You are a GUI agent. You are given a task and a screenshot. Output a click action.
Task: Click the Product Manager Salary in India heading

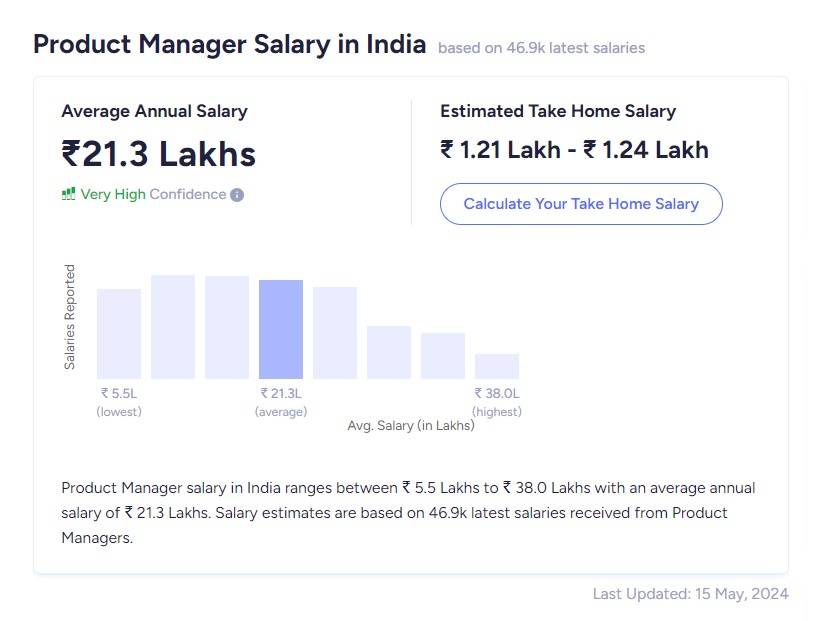229,44
